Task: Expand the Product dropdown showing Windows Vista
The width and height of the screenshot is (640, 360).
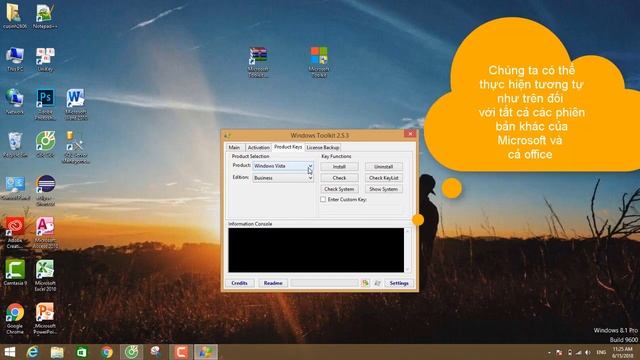Action: [310, 166]
